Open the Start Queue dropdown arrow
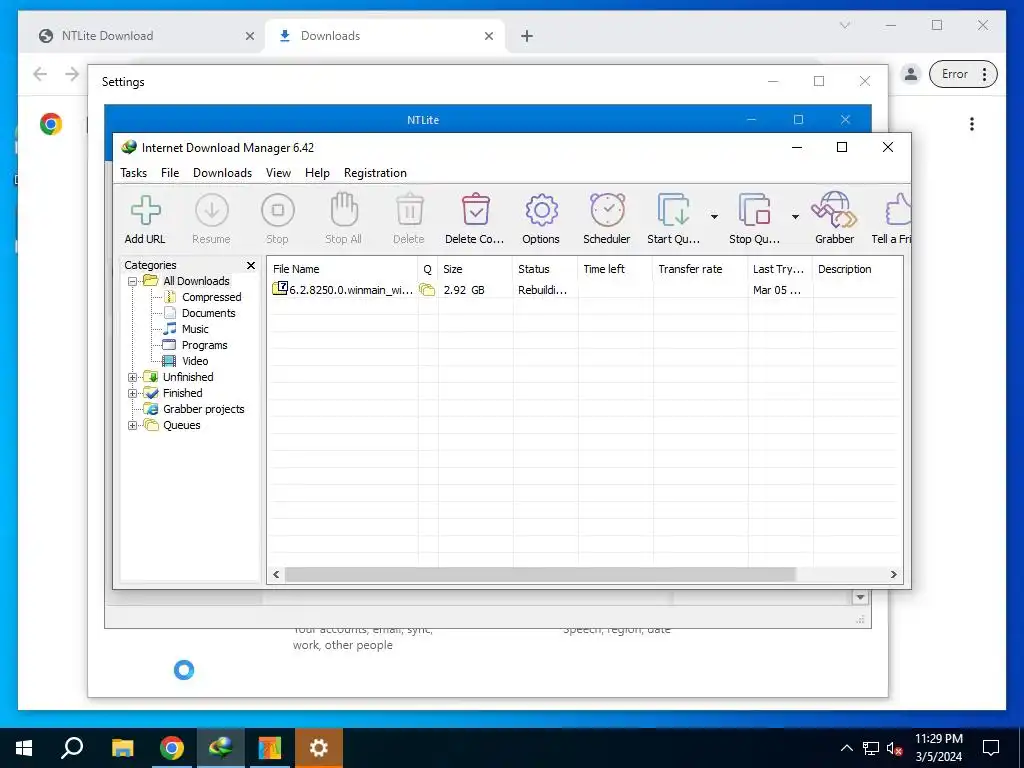1024x768 pixels. coord(714,217)
